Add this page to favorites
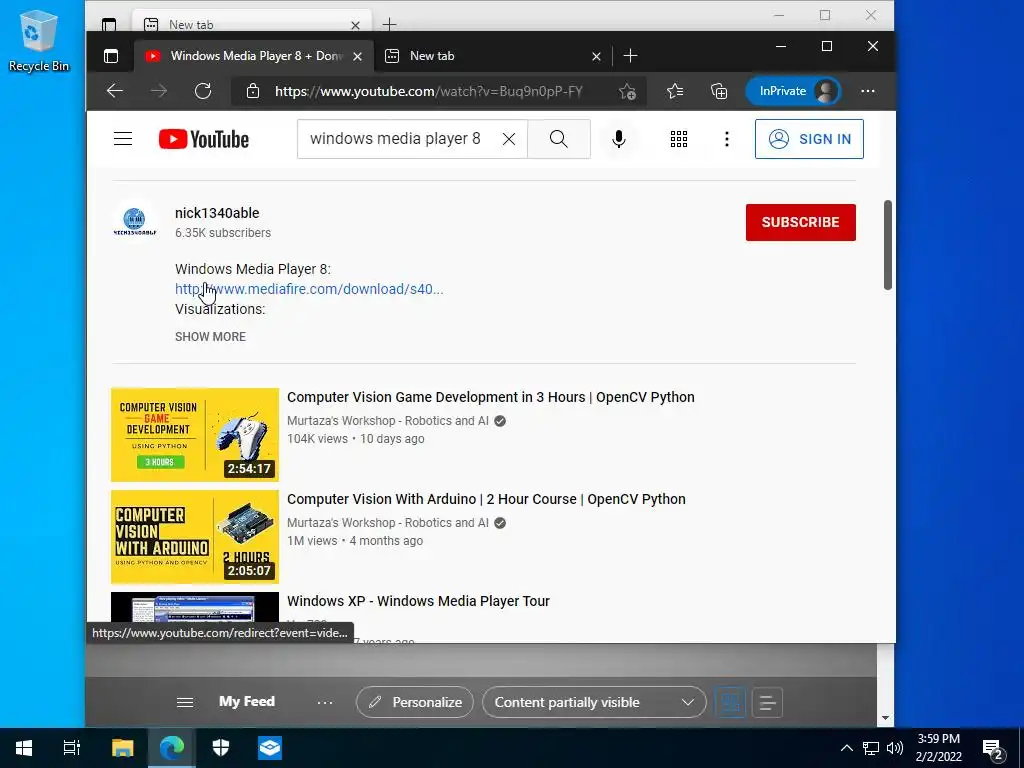Screen dimensions: 1024x768 [x=628, y=91]
